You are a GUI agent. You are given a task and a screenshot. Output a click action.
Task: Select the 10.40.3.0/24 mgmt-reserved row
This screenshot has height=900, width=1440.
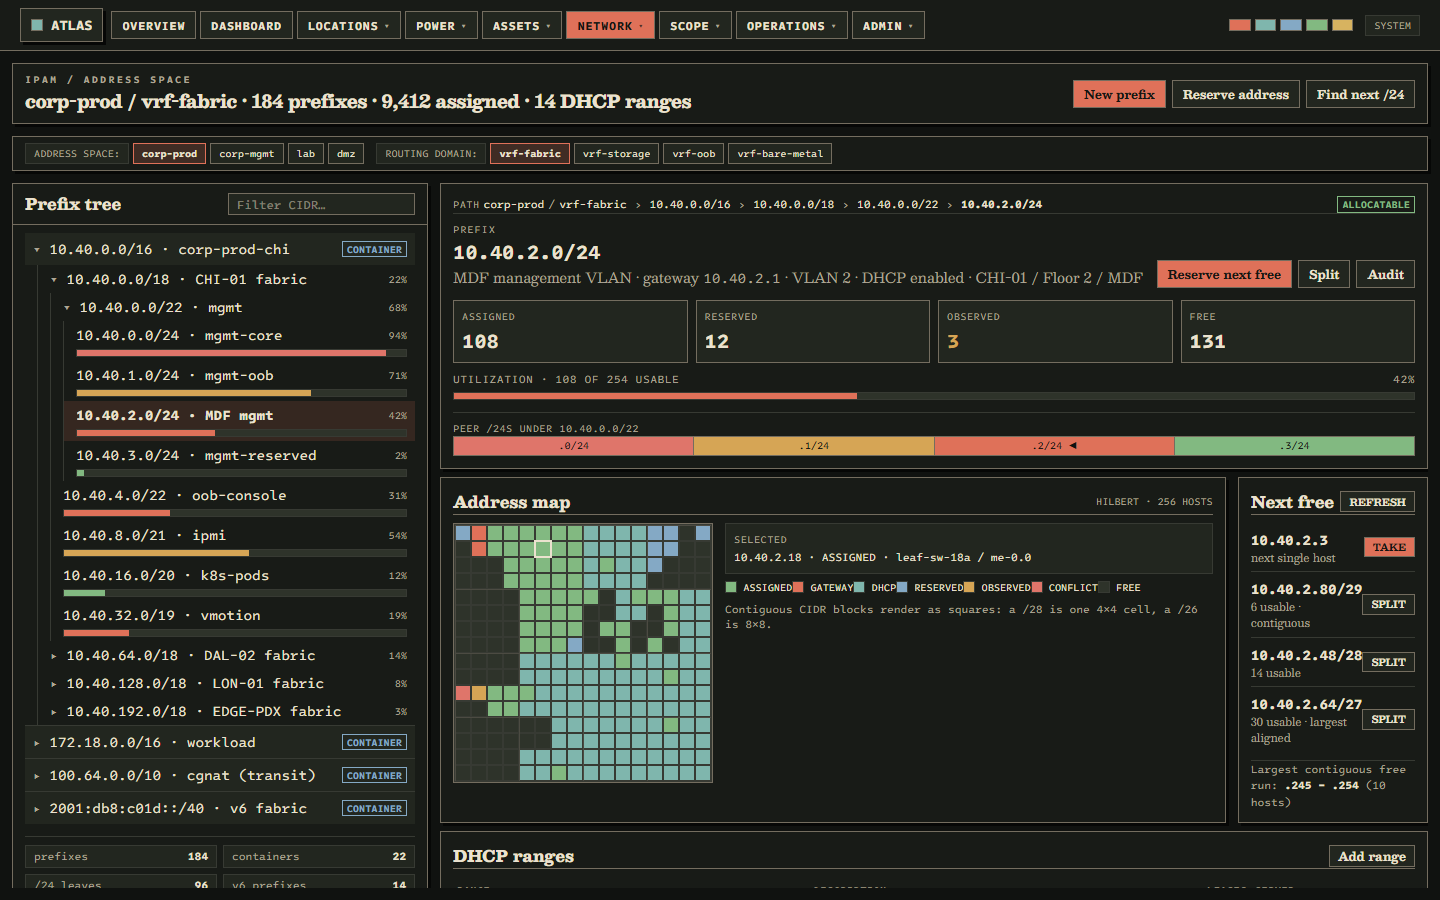pos(240,461)
